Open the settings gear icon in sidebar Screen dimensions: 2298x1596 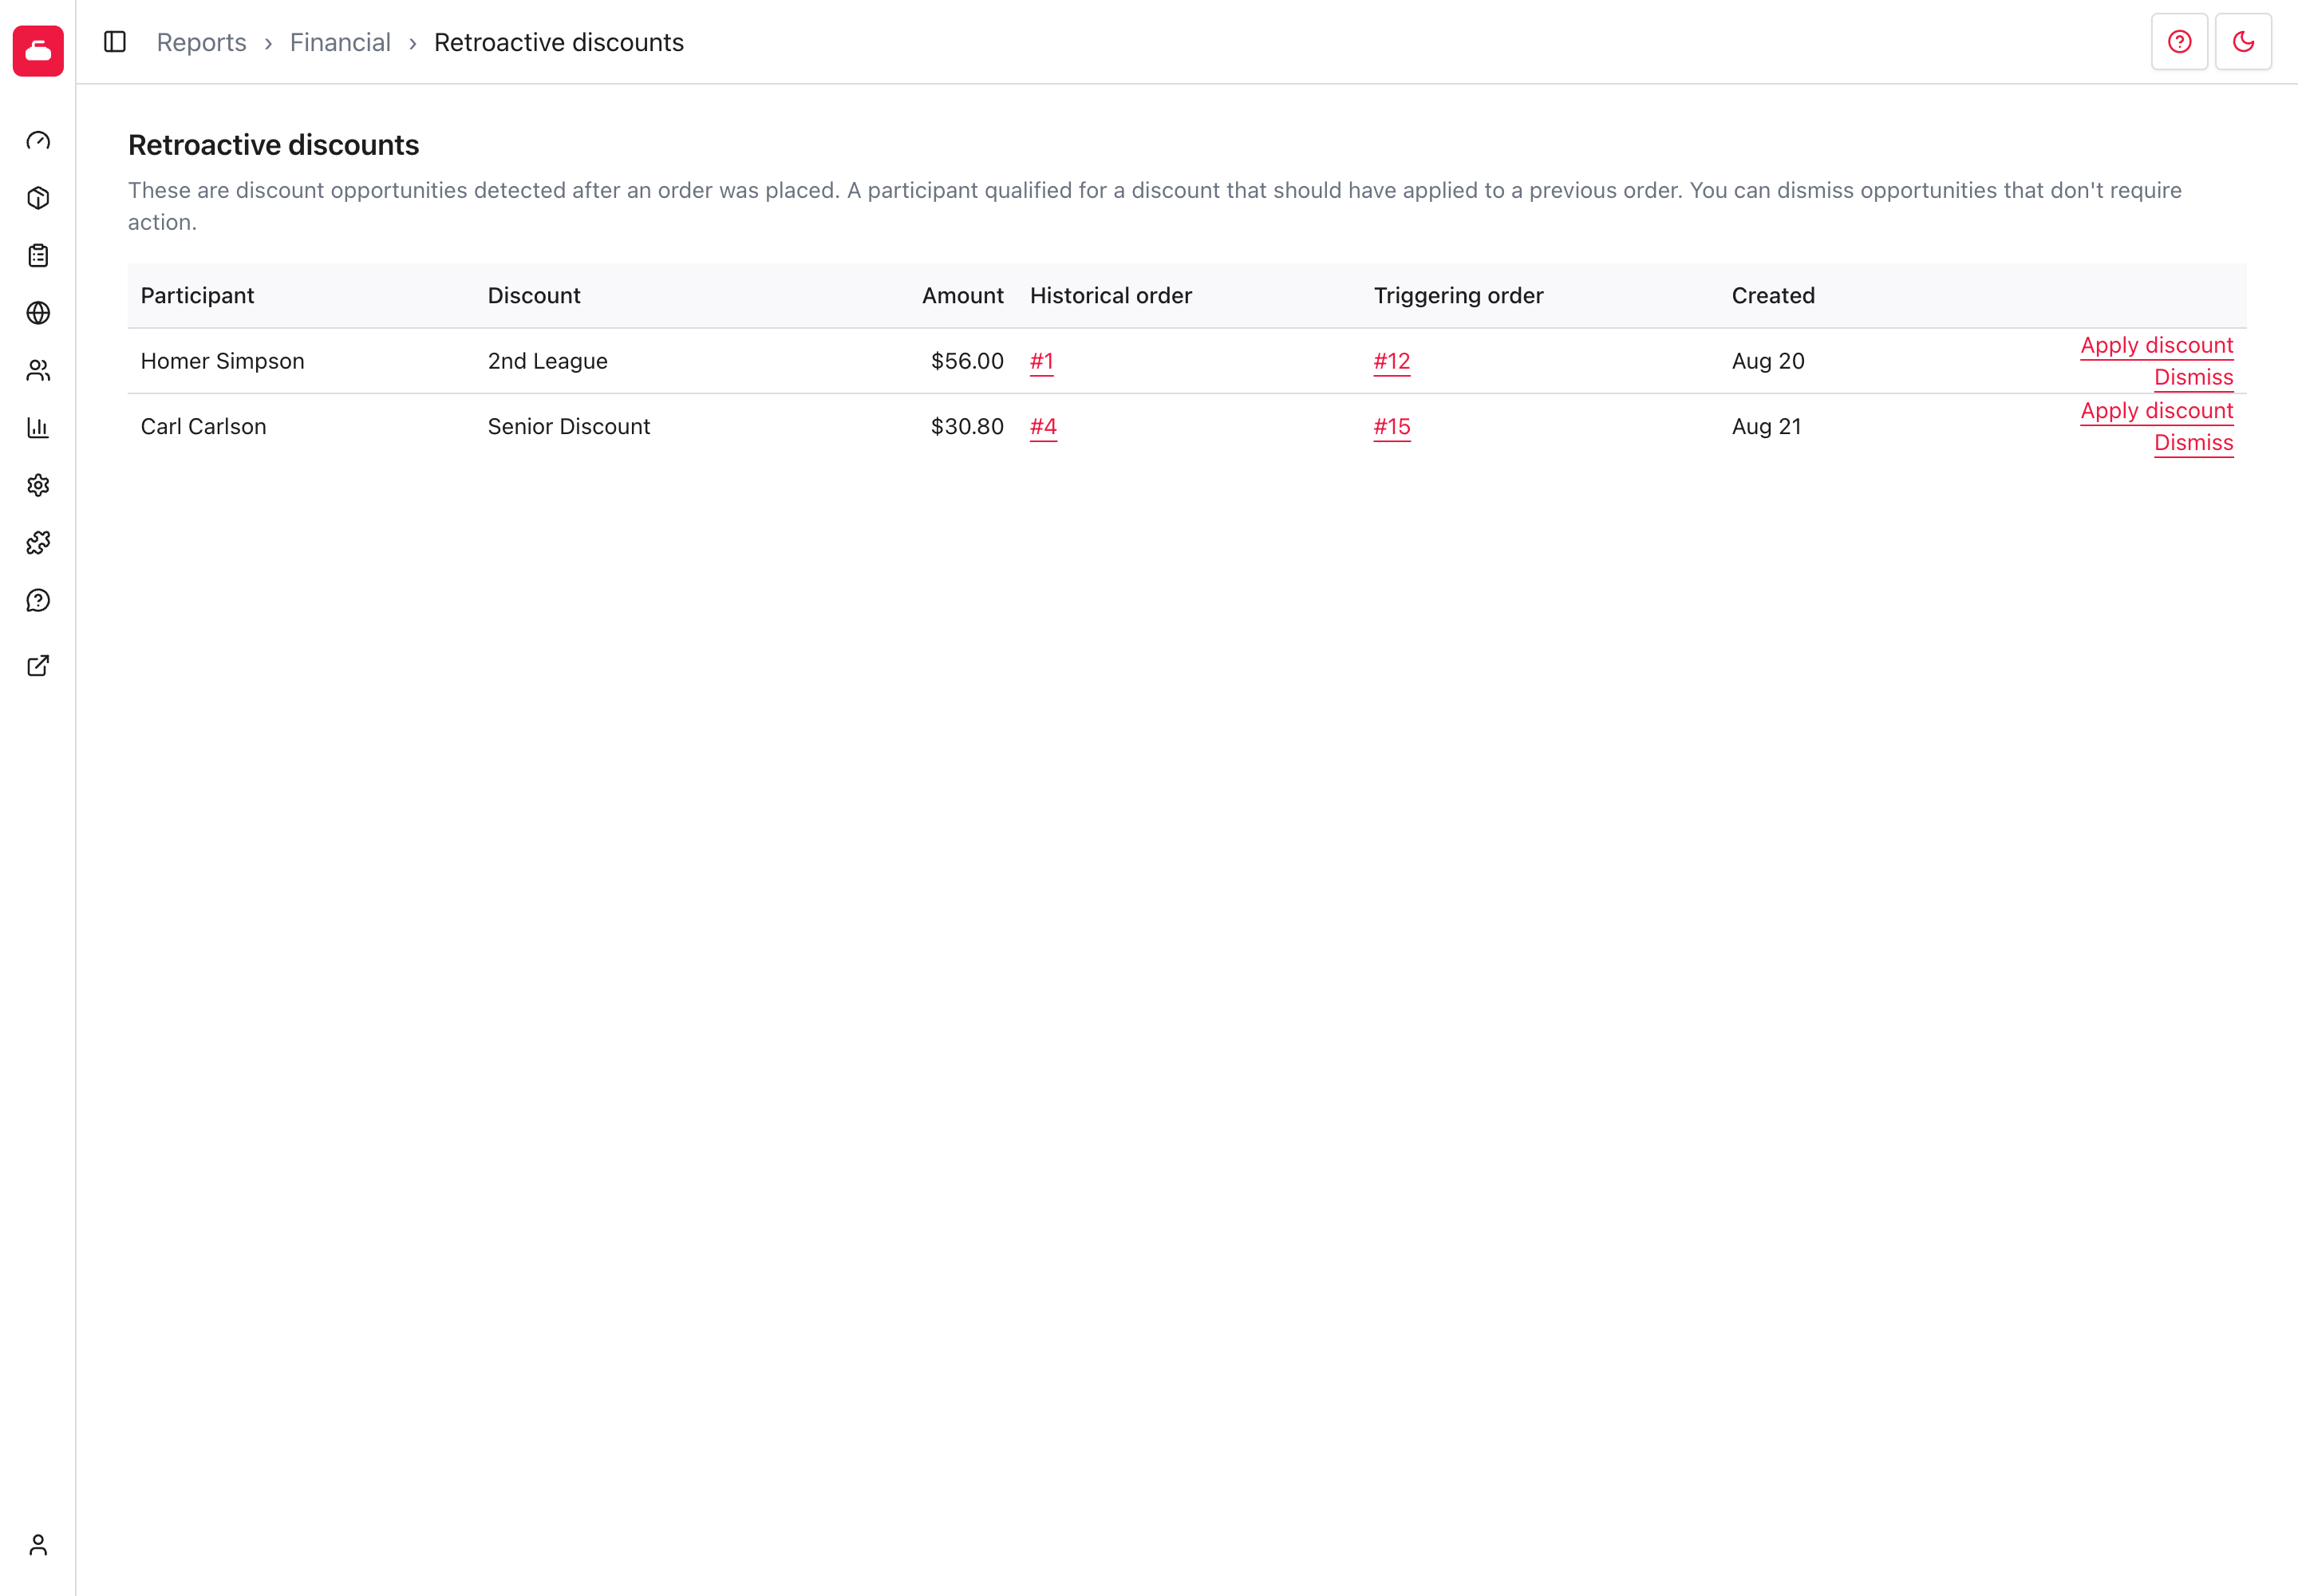pos(38,486)
